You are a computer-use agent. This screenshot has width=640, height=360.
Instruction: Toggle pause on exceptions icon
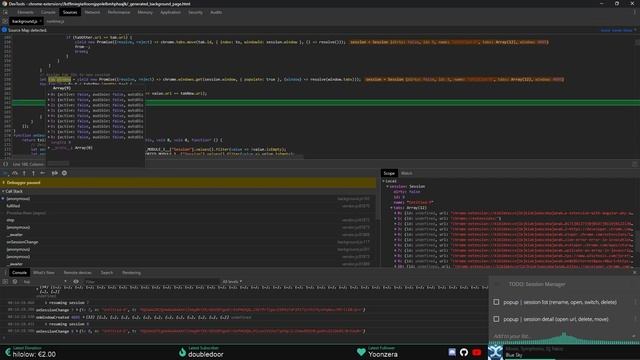pos(64,173)
